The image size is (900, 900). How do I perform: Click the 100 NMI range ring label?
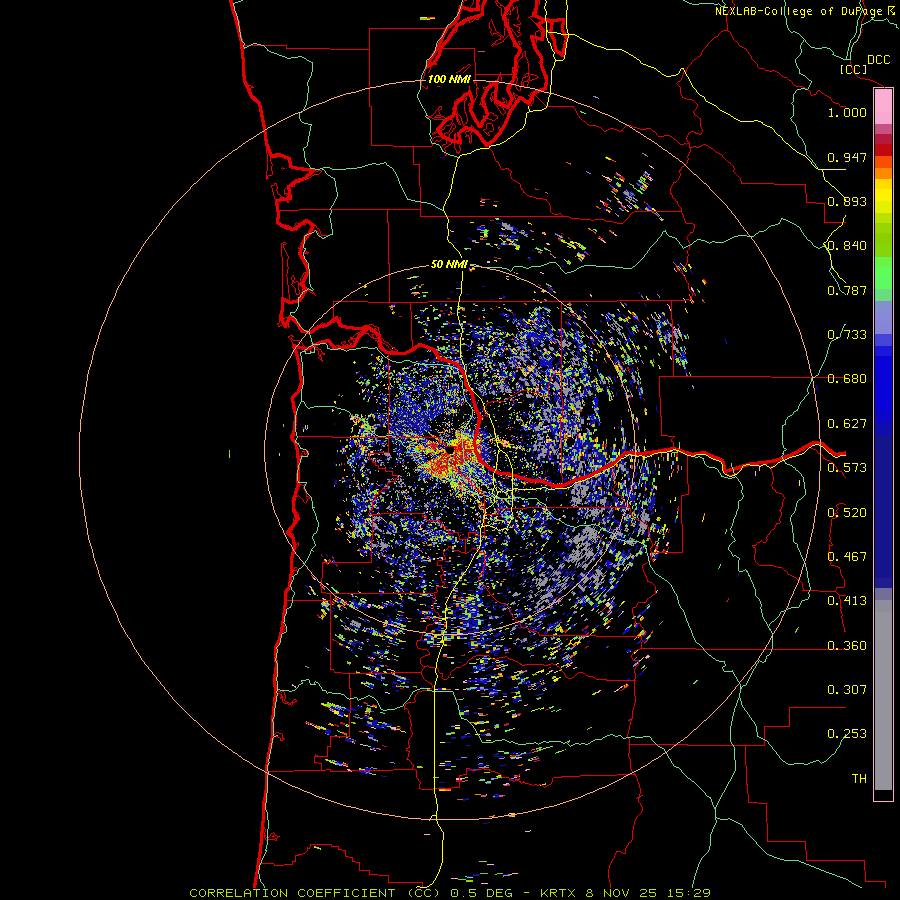[x=449, y=79]
